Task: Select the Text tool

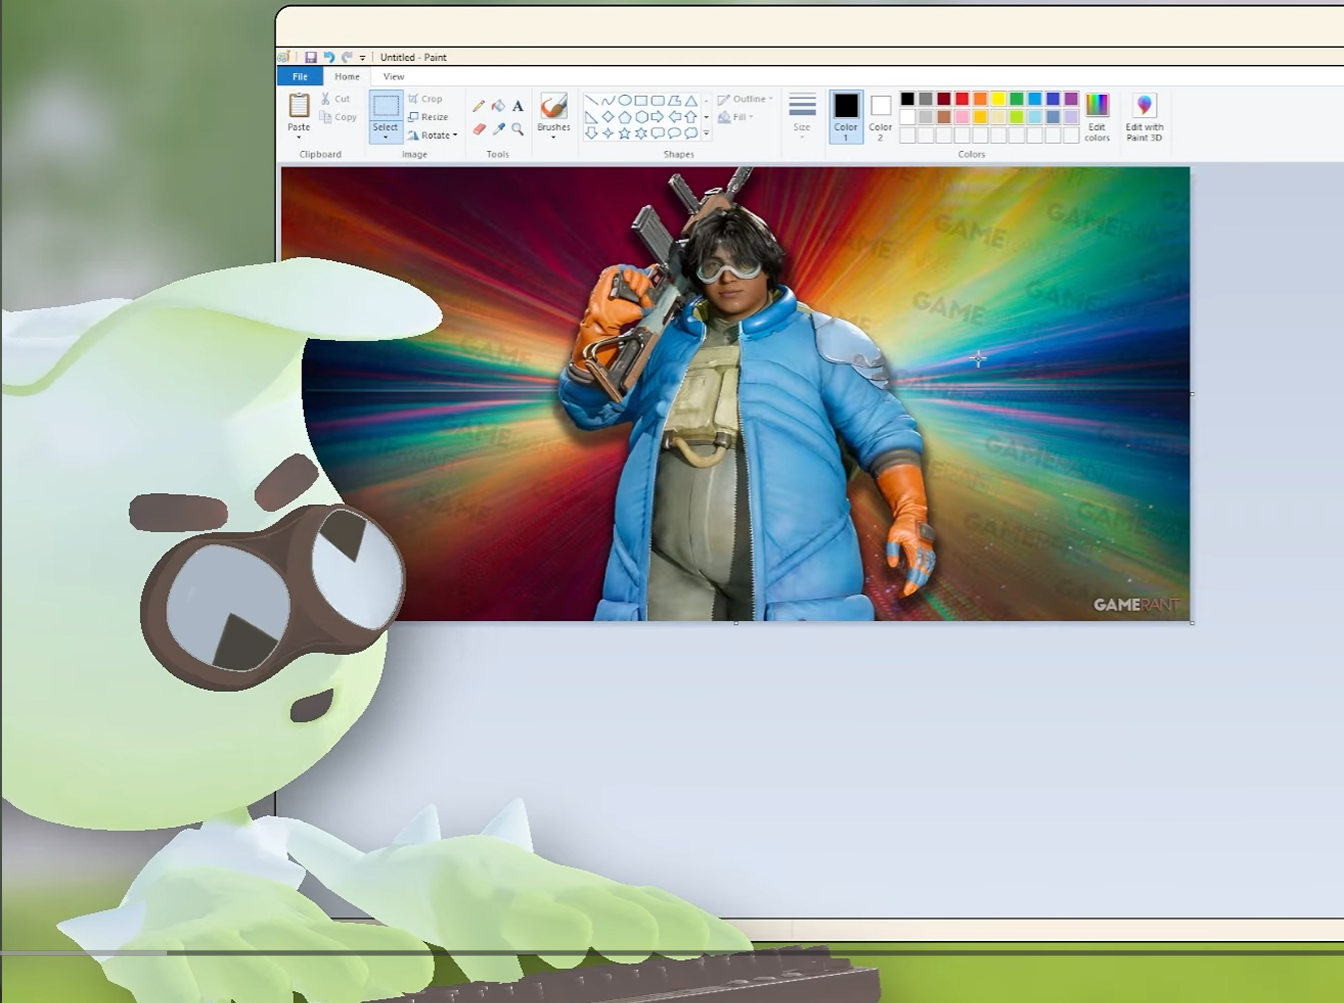Action: (x=517, y=106)
